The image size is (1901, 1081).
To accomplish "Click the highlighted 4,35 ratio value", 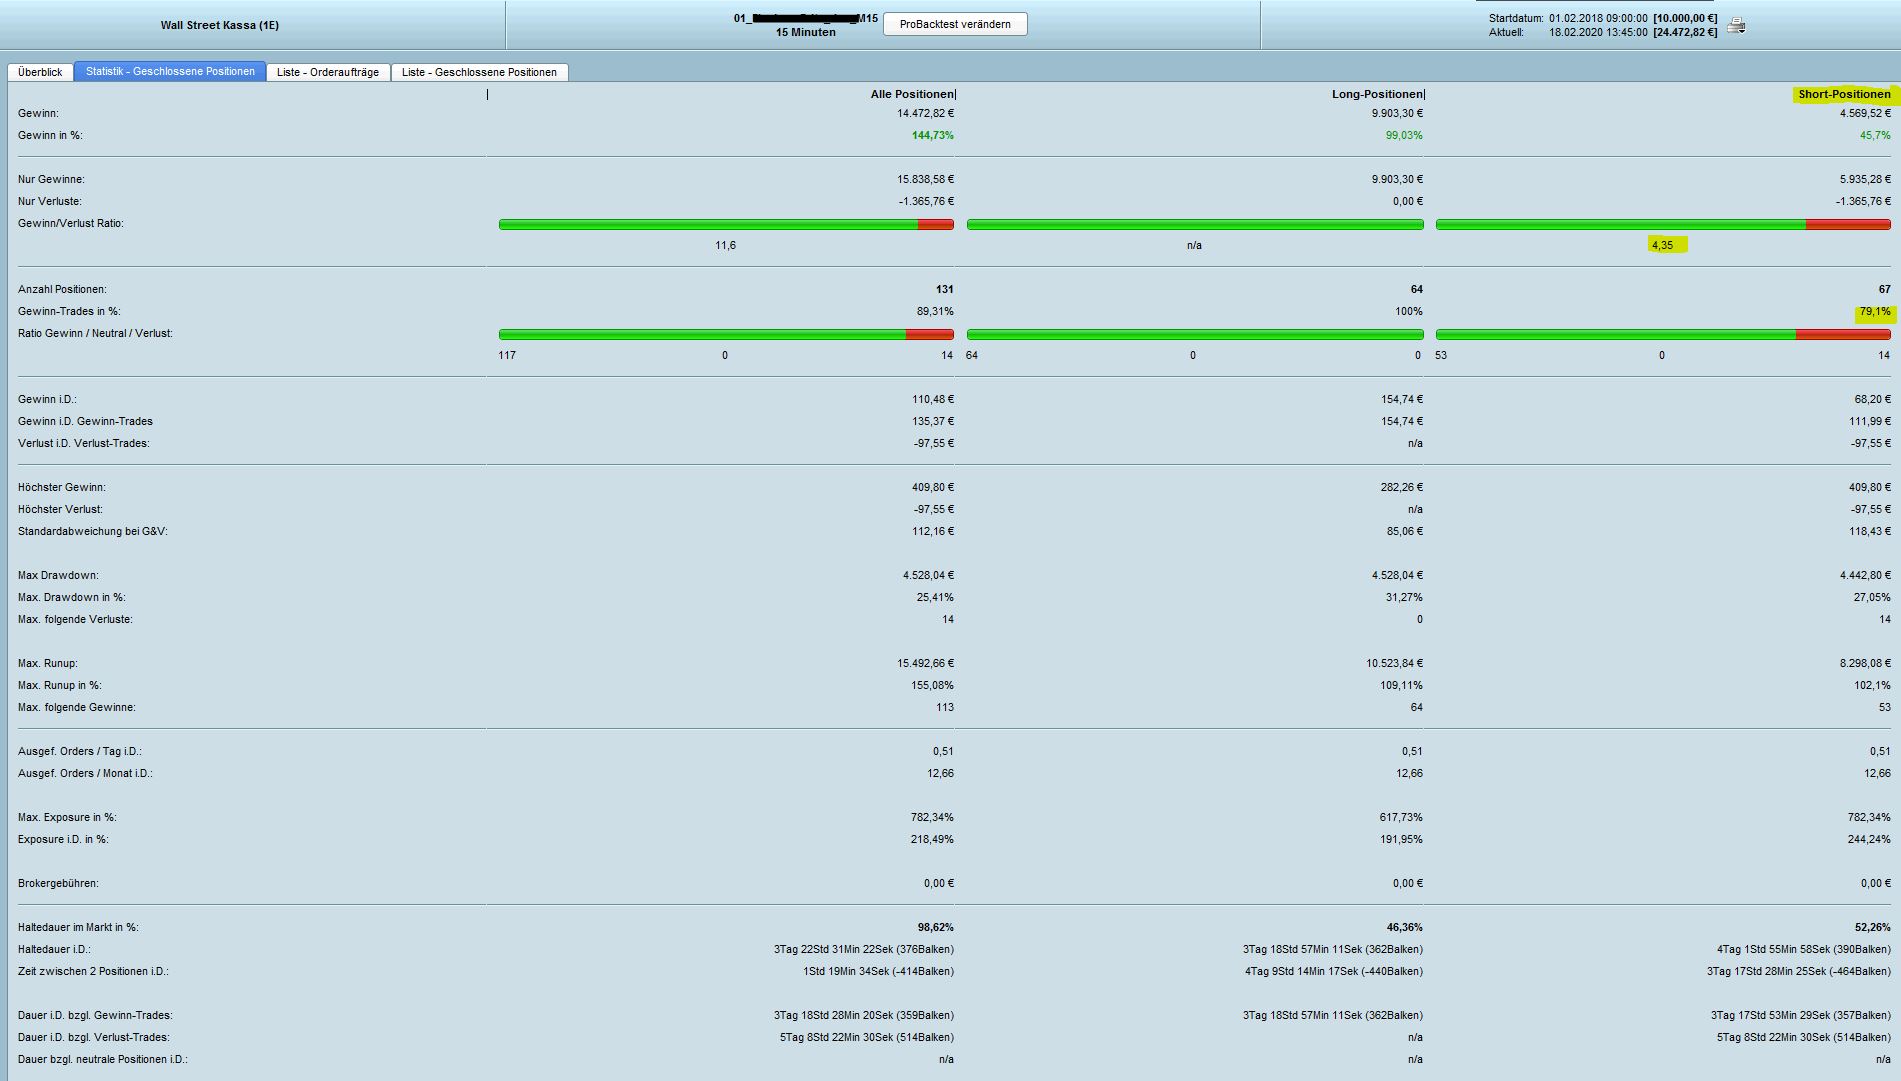I will click(x=1662, y=245).
